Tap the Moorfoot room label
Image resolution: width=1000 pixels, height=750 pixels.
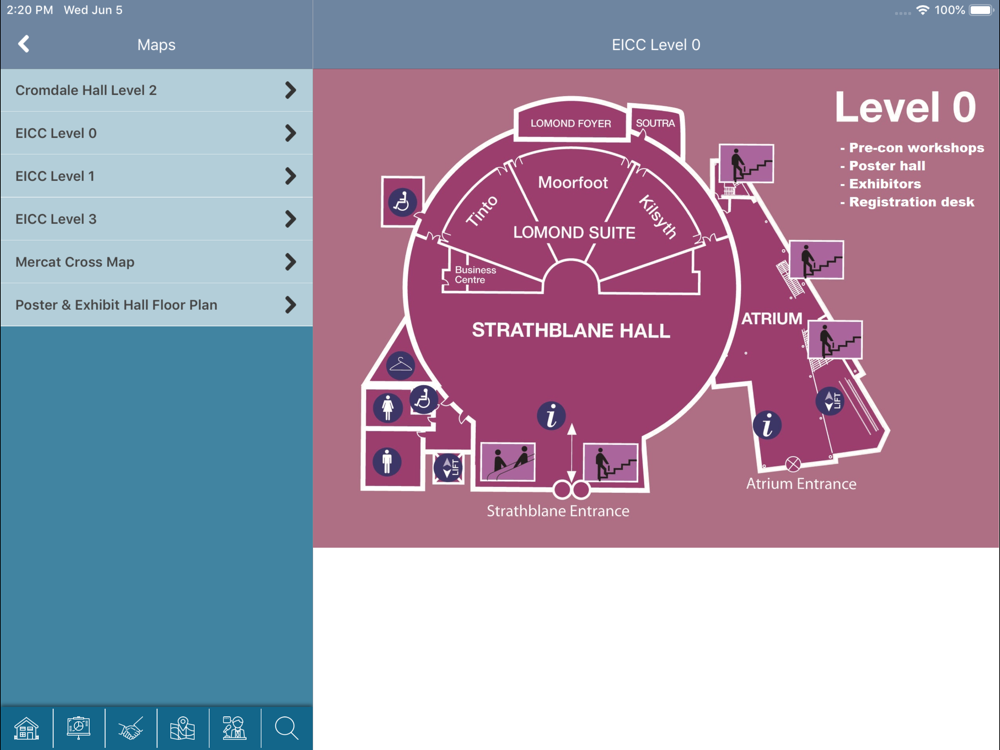click(x=573, y=182)
